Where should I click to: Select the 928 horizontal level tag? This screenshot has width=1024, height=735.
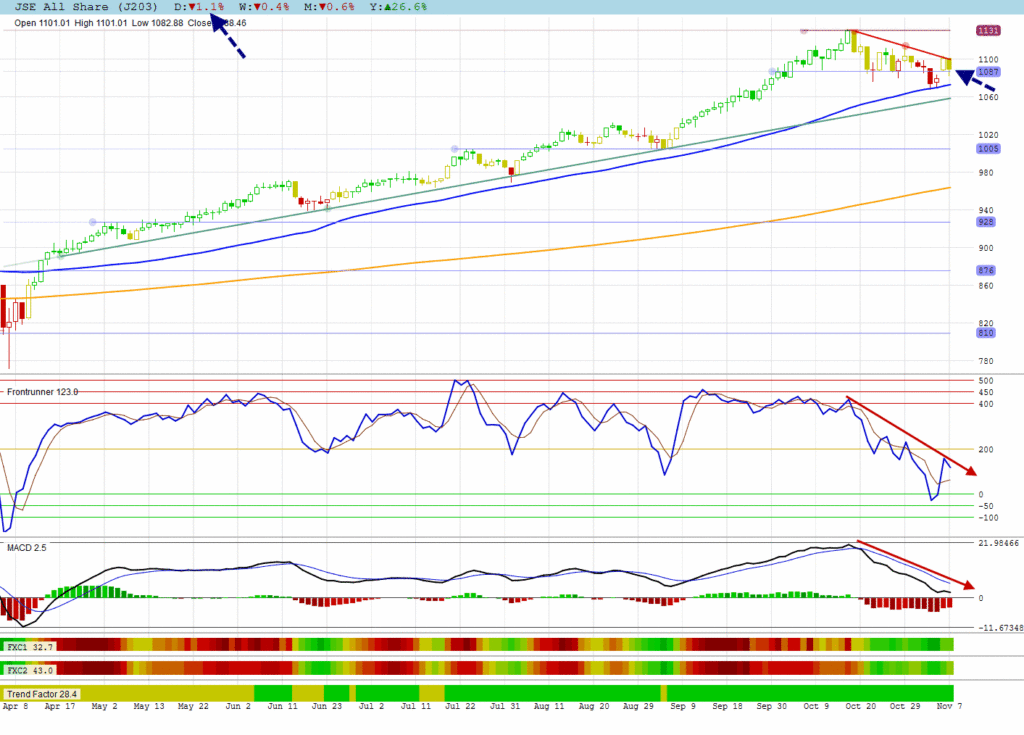click(x=988, y=222)
